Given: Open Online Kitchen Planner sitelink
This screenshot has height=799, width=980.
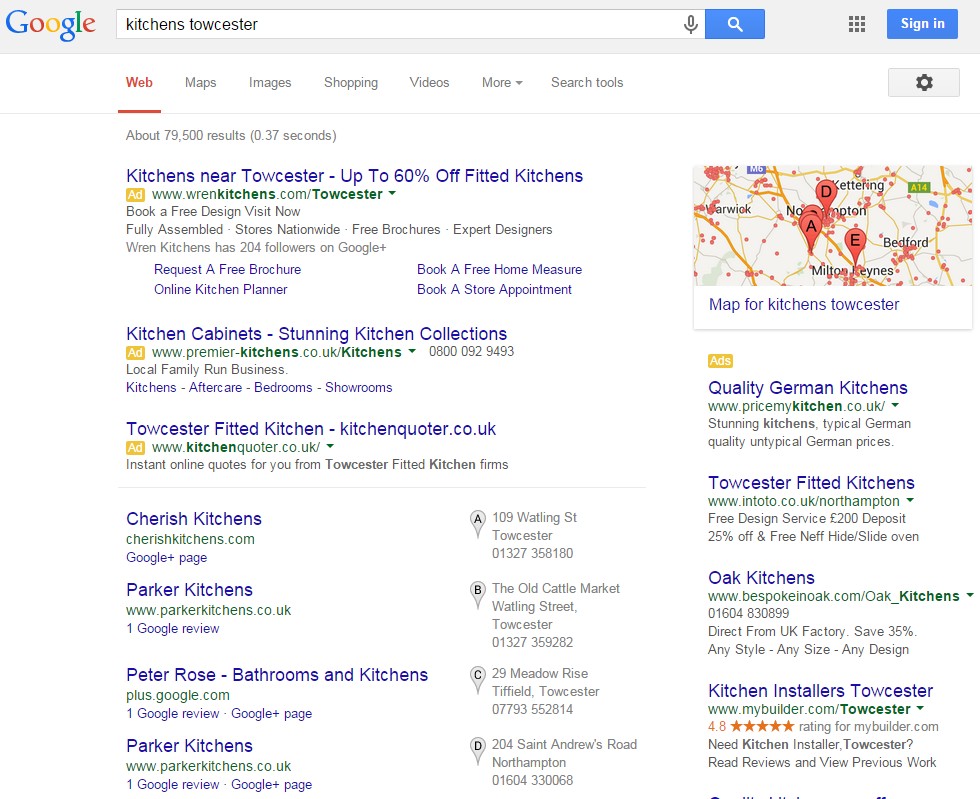Looking at the screenshot, I should [221, 289].
